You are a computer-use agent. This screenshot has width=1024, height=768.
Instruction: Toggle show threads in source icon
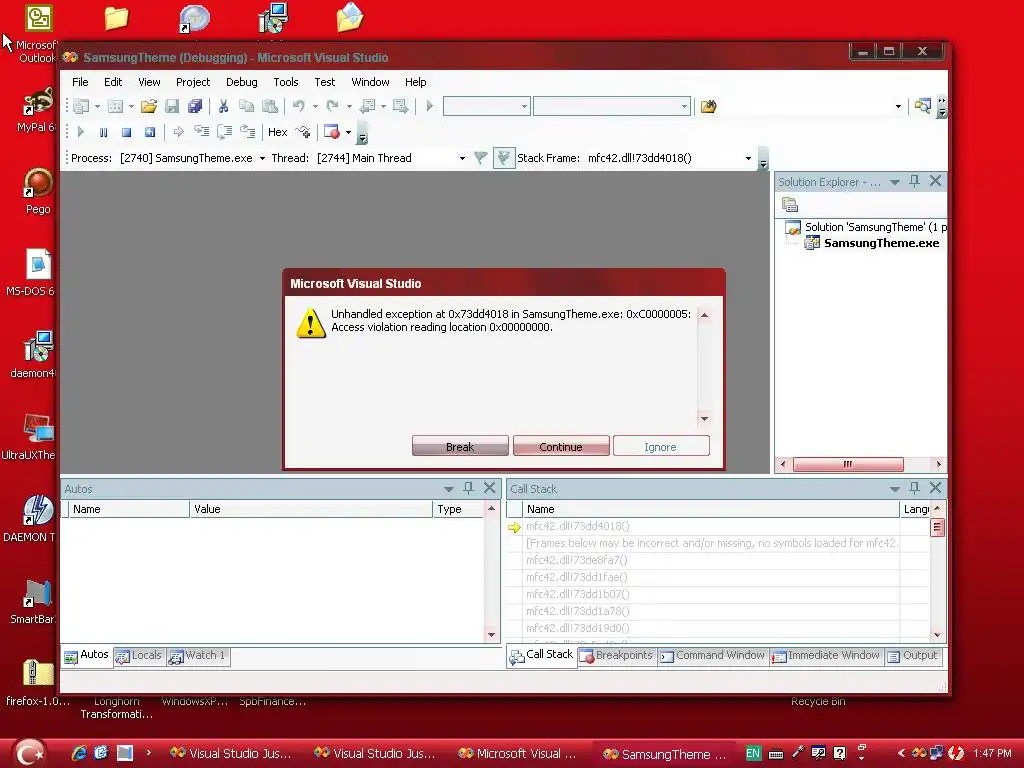[504, 157]
